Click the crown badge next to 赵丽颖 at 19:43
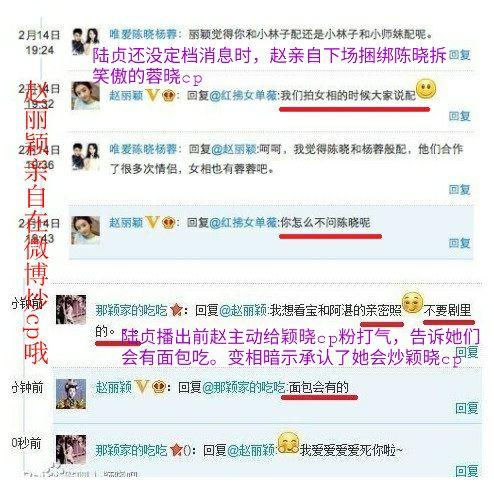494x486 pixels. pos(169,223)
